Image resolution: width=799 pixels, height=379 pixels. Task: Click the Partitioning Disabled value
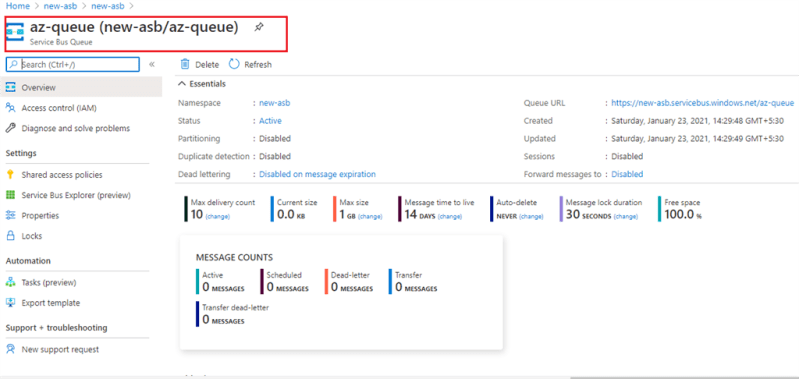tap(275, 139)
